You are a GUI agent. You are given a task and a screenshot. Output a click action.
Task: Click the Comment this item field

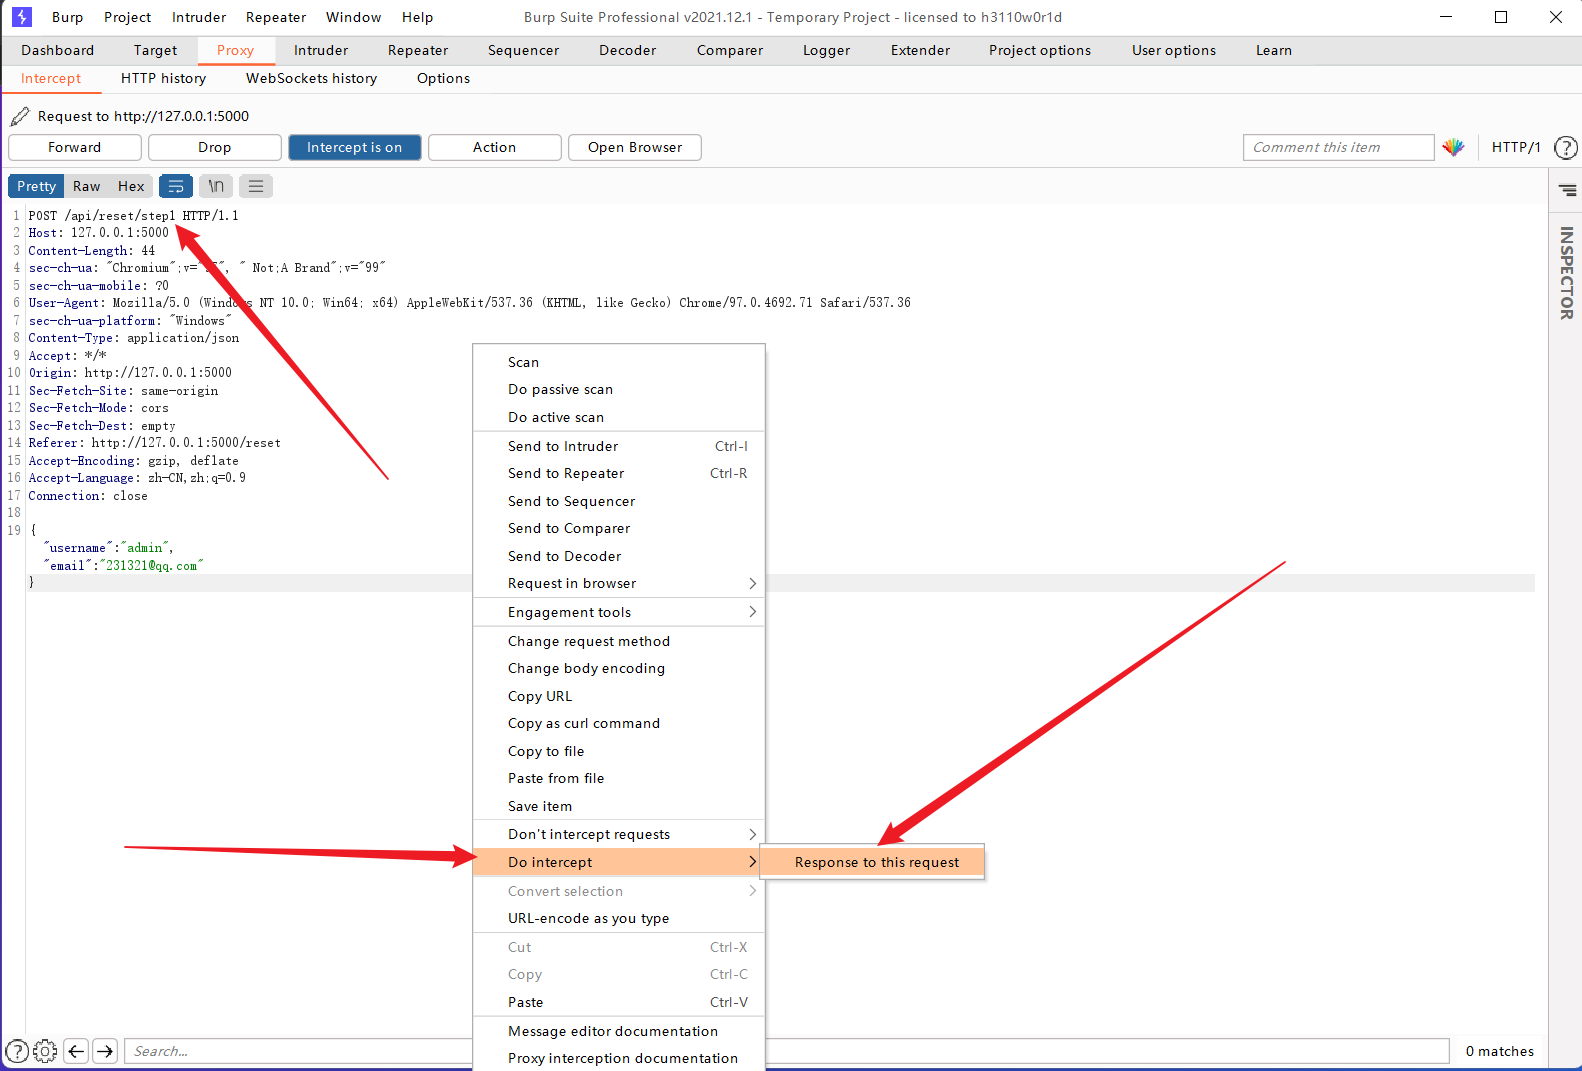1338,147
